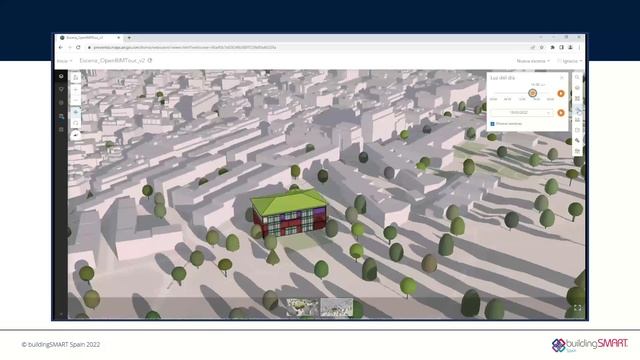Screen dimensions: 640x360
Task: Expand the Nueva escena dropdown
Action: tap(533, 61)
